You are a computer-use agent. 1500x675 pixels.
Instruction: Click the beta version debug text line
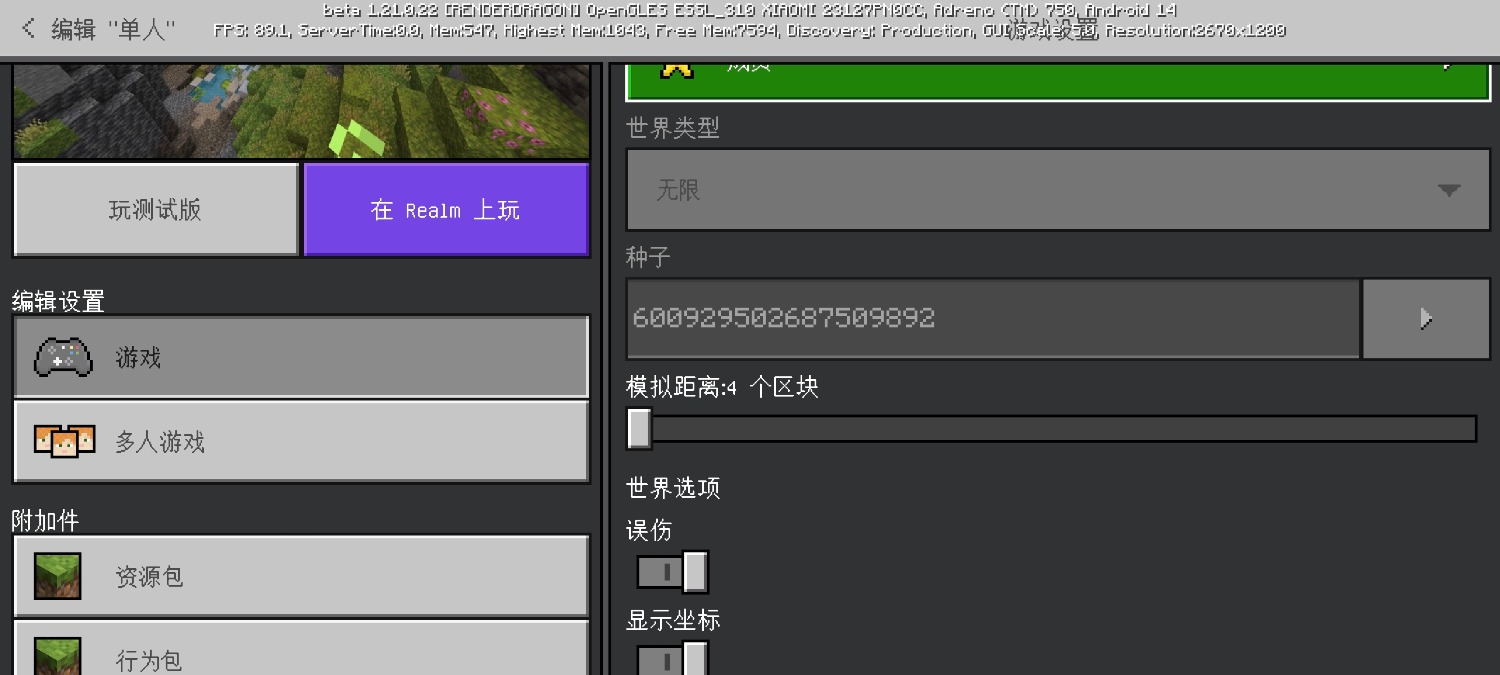click(750, 10)
